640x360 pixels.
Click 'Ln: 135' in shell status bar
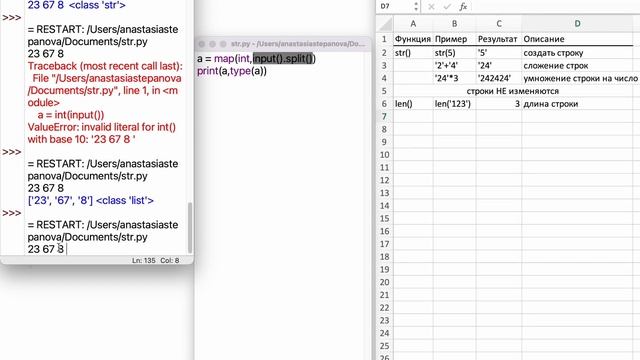(x=144, y=260)
